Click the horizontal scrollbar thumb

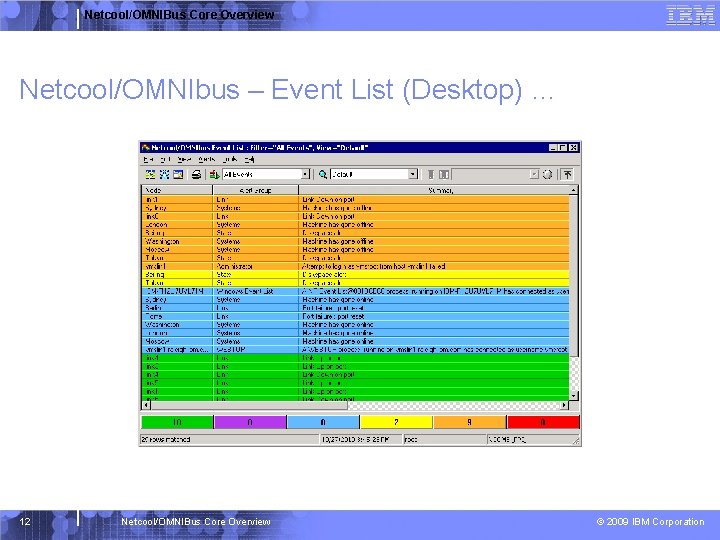click(249, 405)
